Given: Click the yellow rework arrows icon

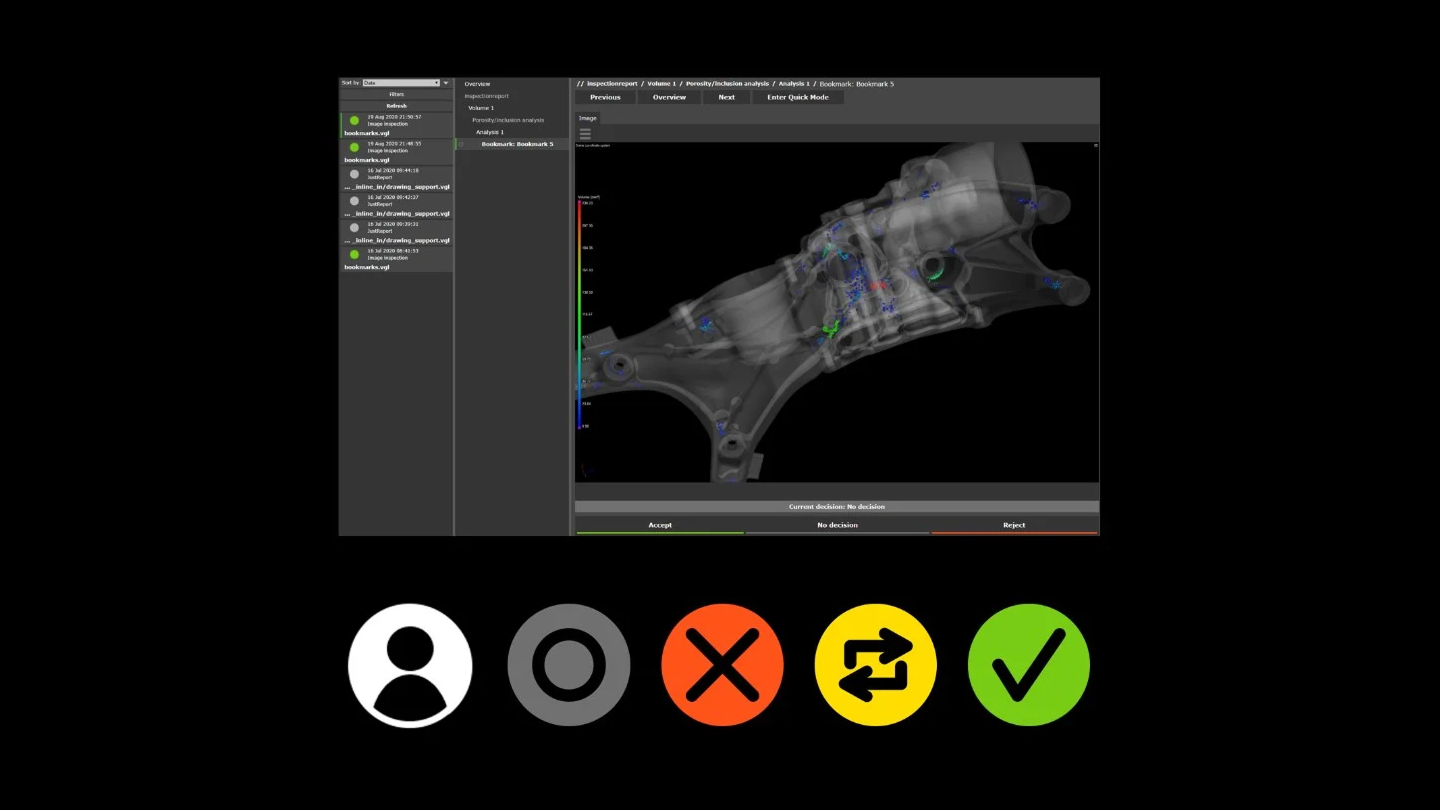Looking at the screenshot, I should pyautogui.click(x=875, y=663).
